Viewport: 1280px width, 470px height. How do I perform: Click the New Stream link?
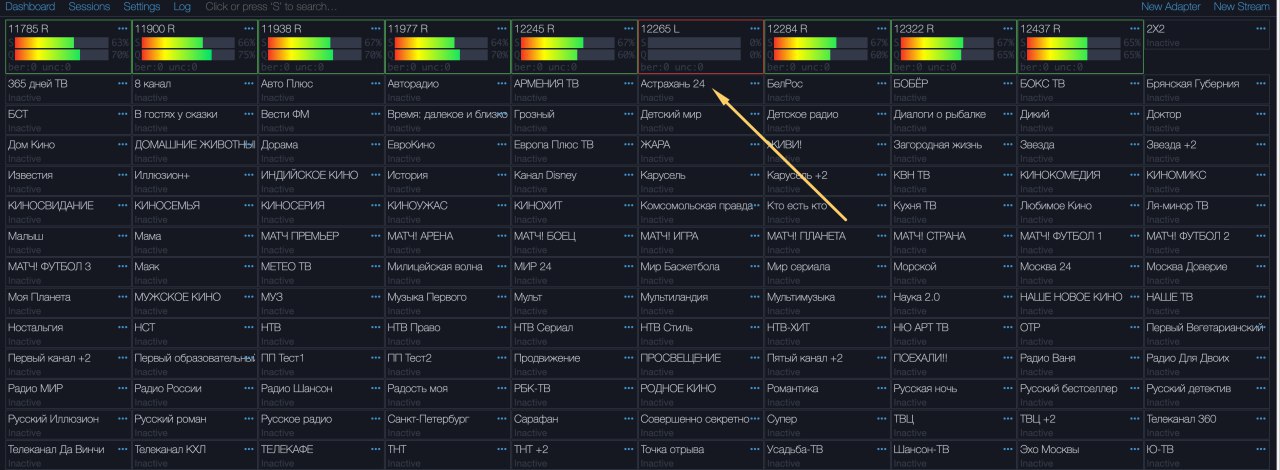pos(1244,6)
